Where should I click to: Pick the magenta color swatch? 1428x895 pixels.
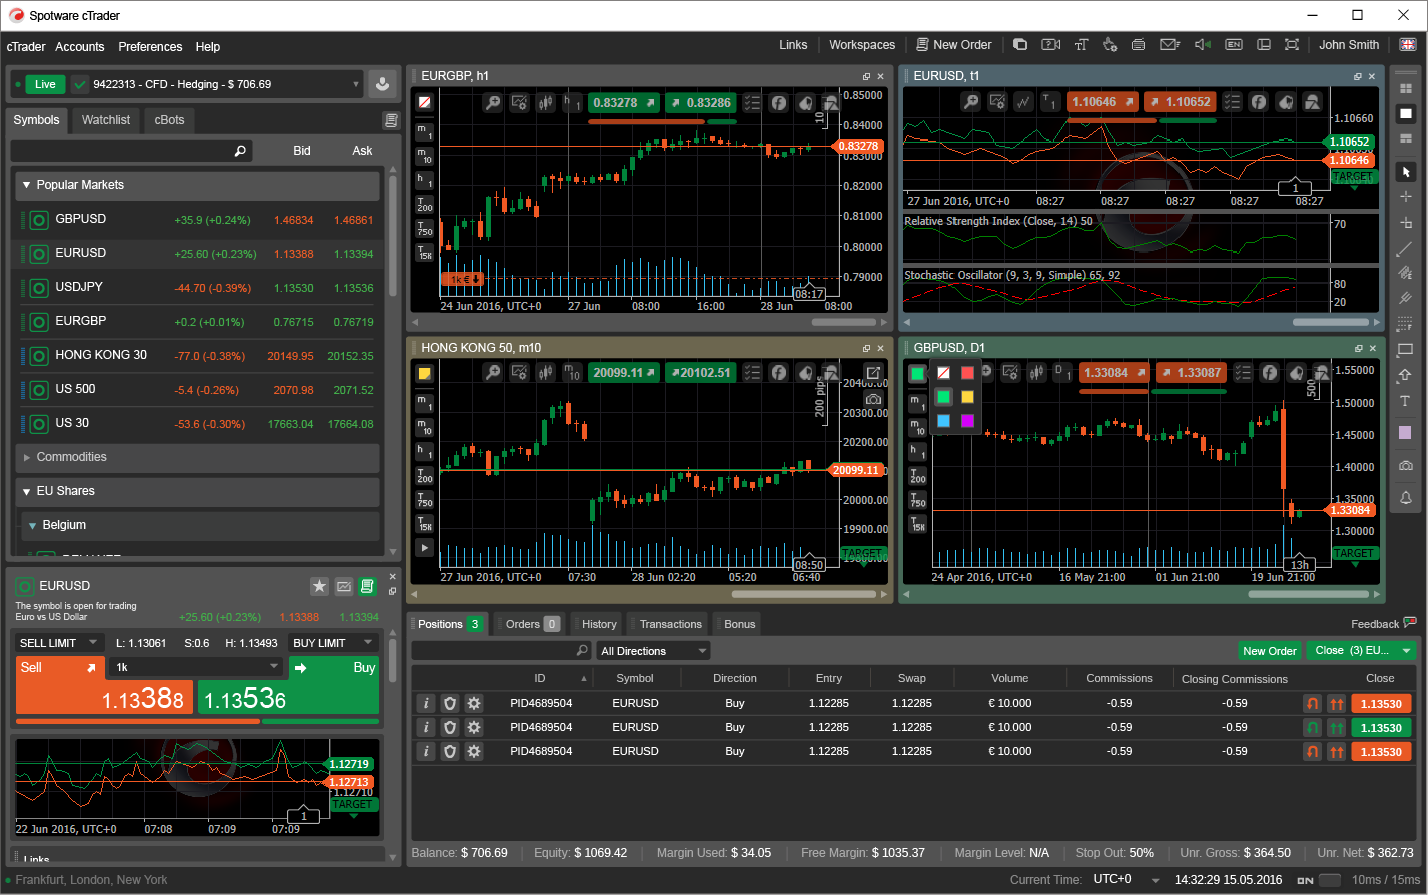coord(967,421)
